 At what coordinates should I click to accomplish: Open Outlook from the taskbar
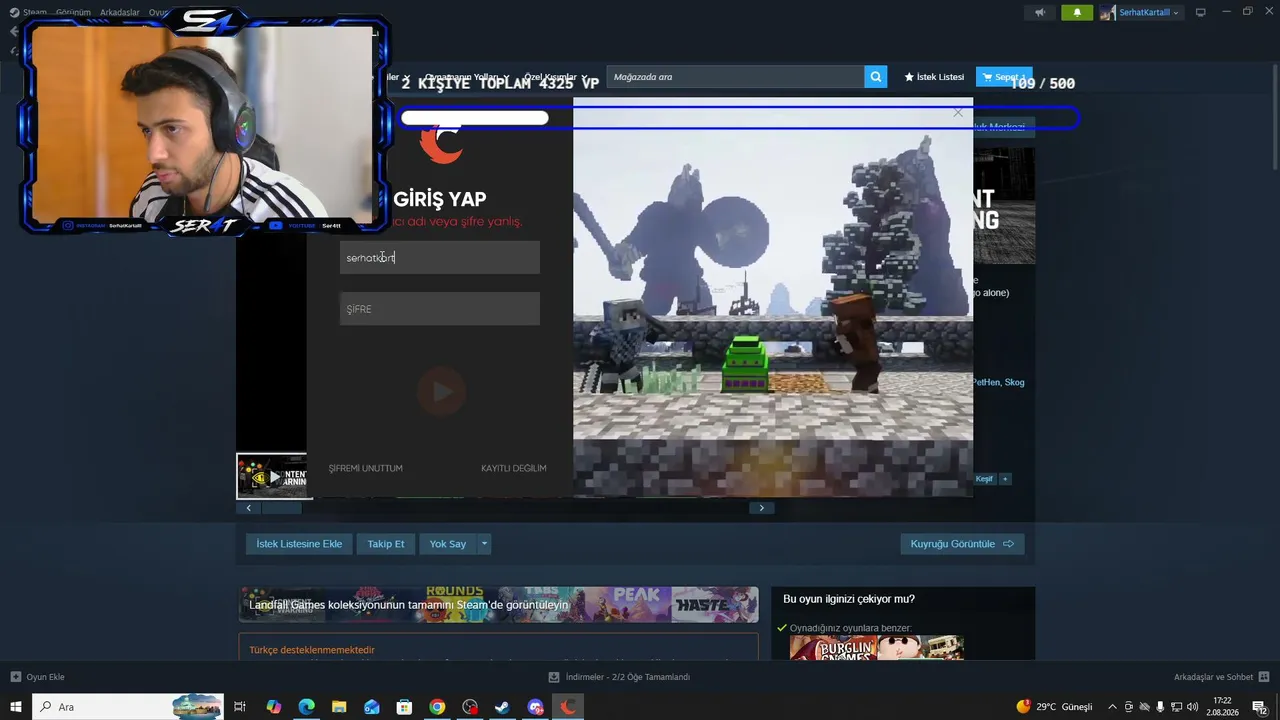[x=372, y=707]
